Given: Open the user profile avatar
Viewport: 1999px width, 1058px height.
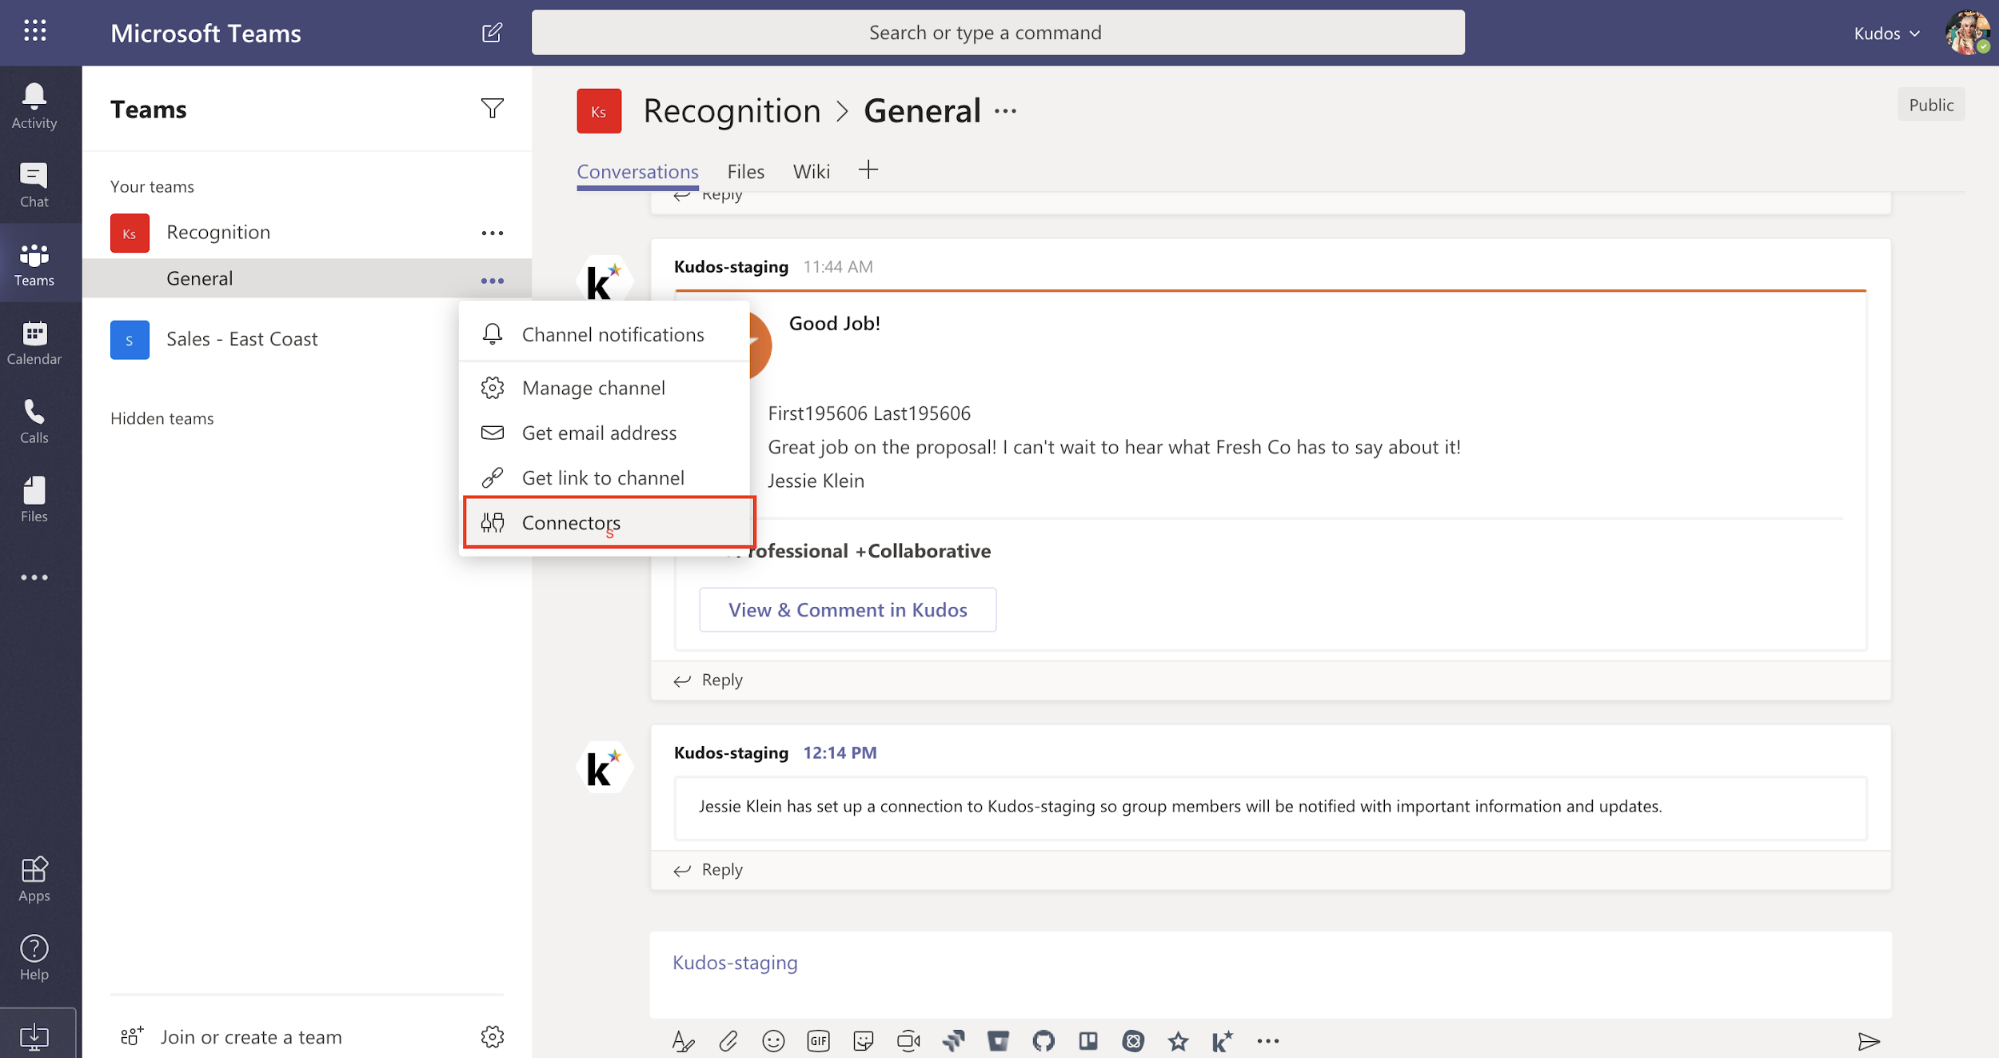Looking at the screenshot, I should (x=1967, y=33).
